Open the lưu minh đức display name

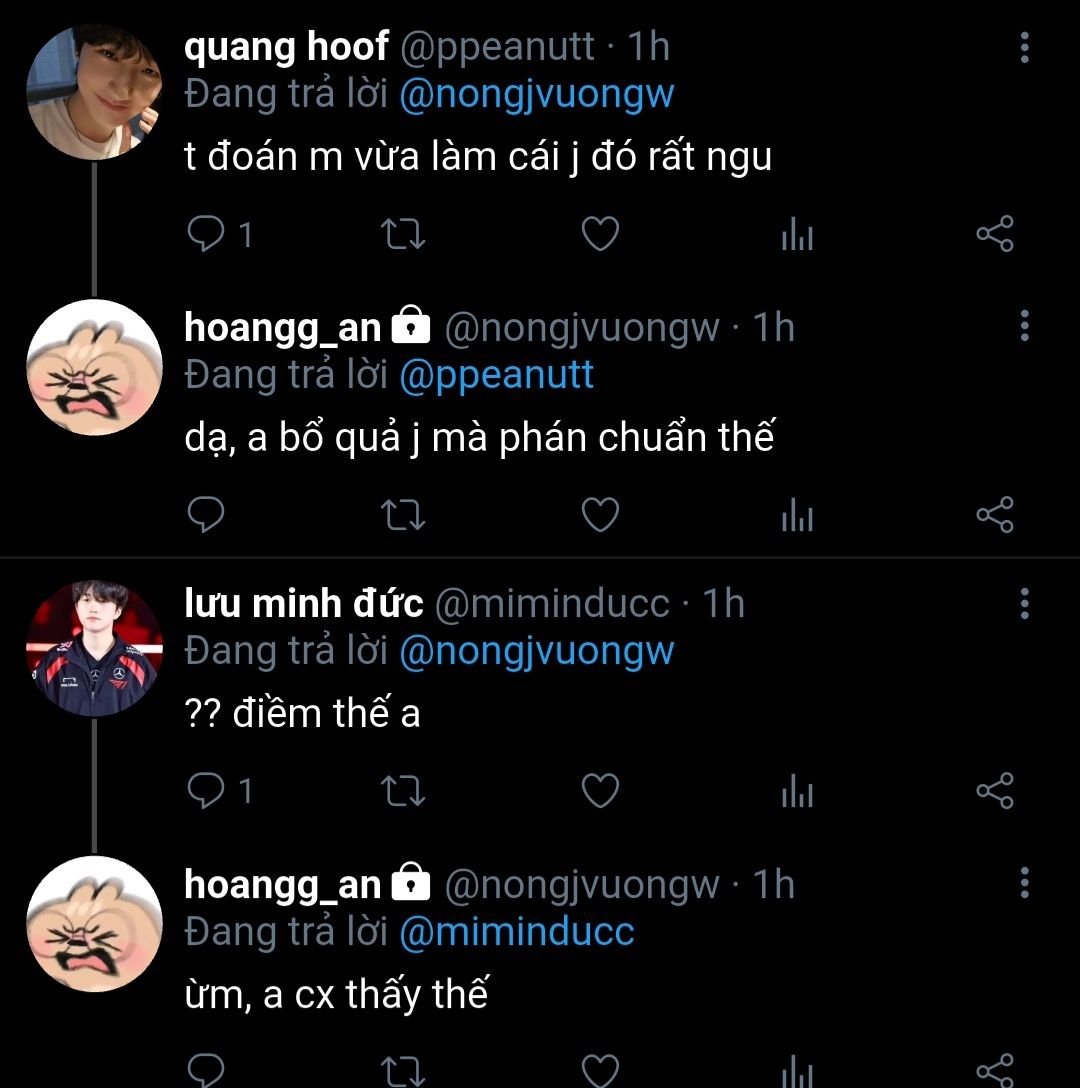(304, 604)
